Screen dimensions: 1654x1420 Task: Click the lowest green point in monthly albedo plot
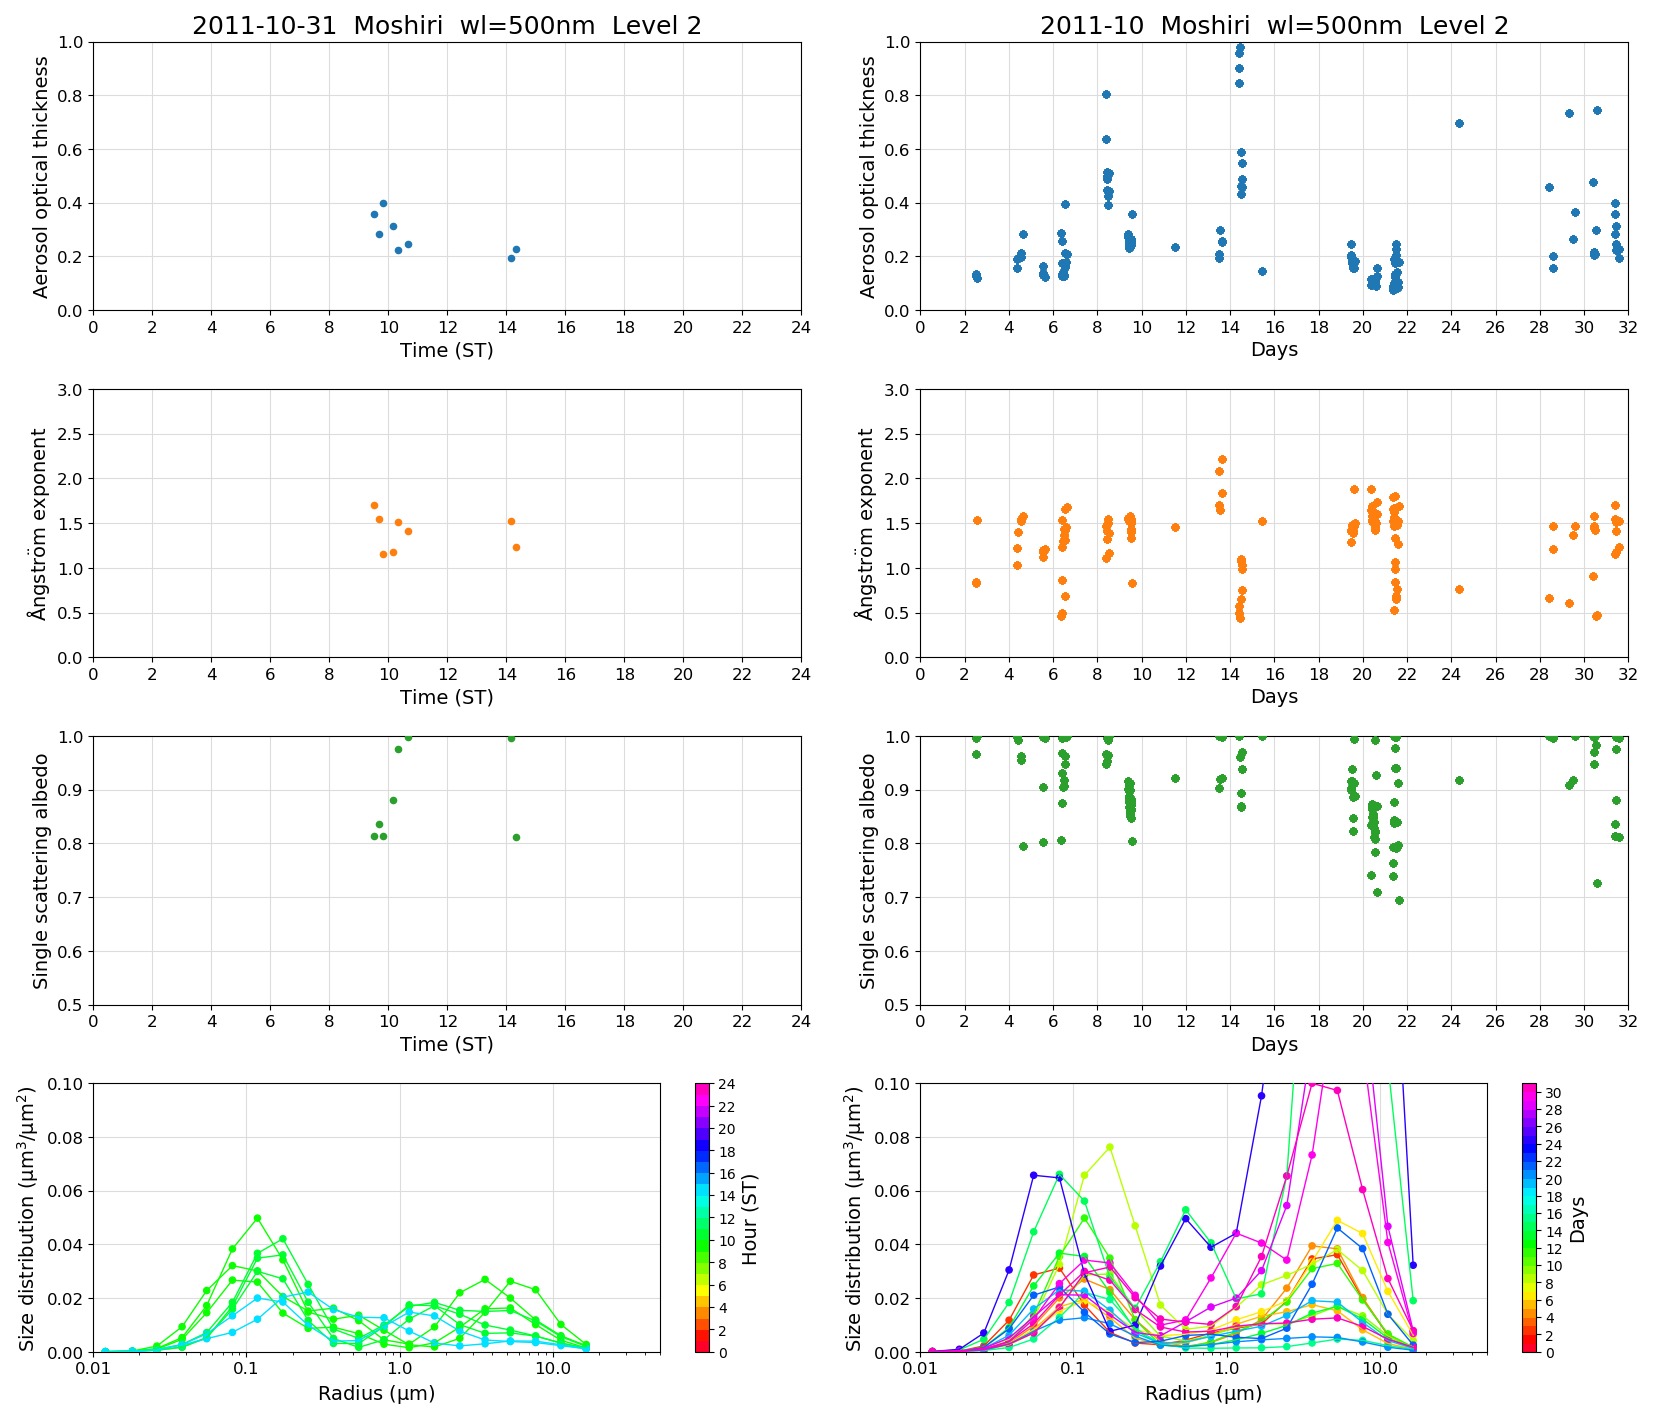[x=1399, y=900]
